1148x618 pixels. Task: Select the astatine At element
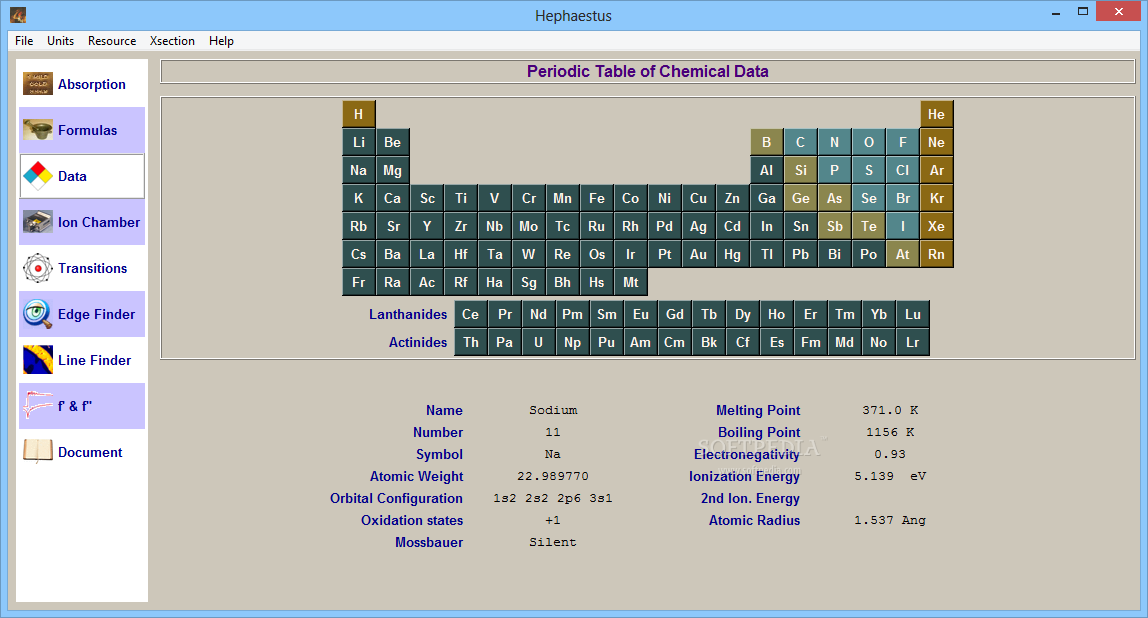point(903,254)
